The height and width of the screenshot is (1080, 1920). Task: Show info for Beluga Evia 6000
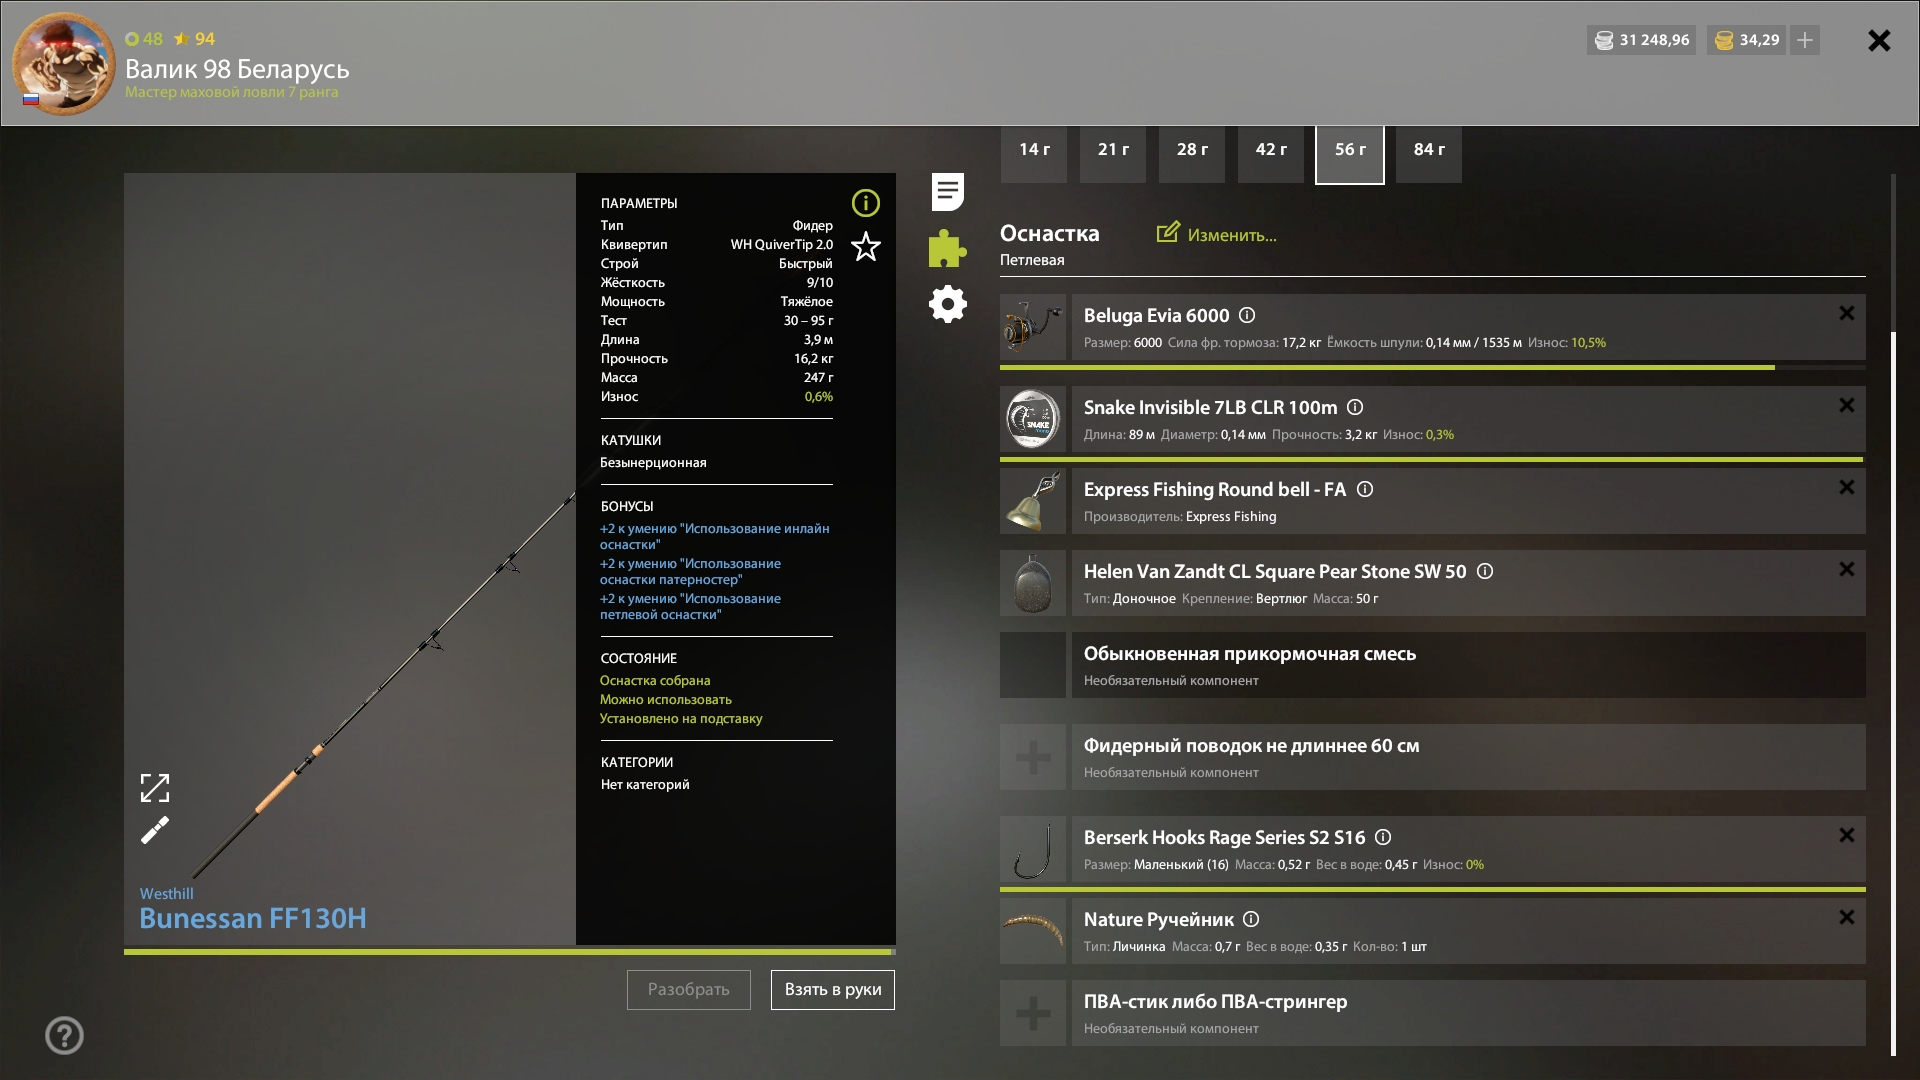click(x=1247, y=316)
